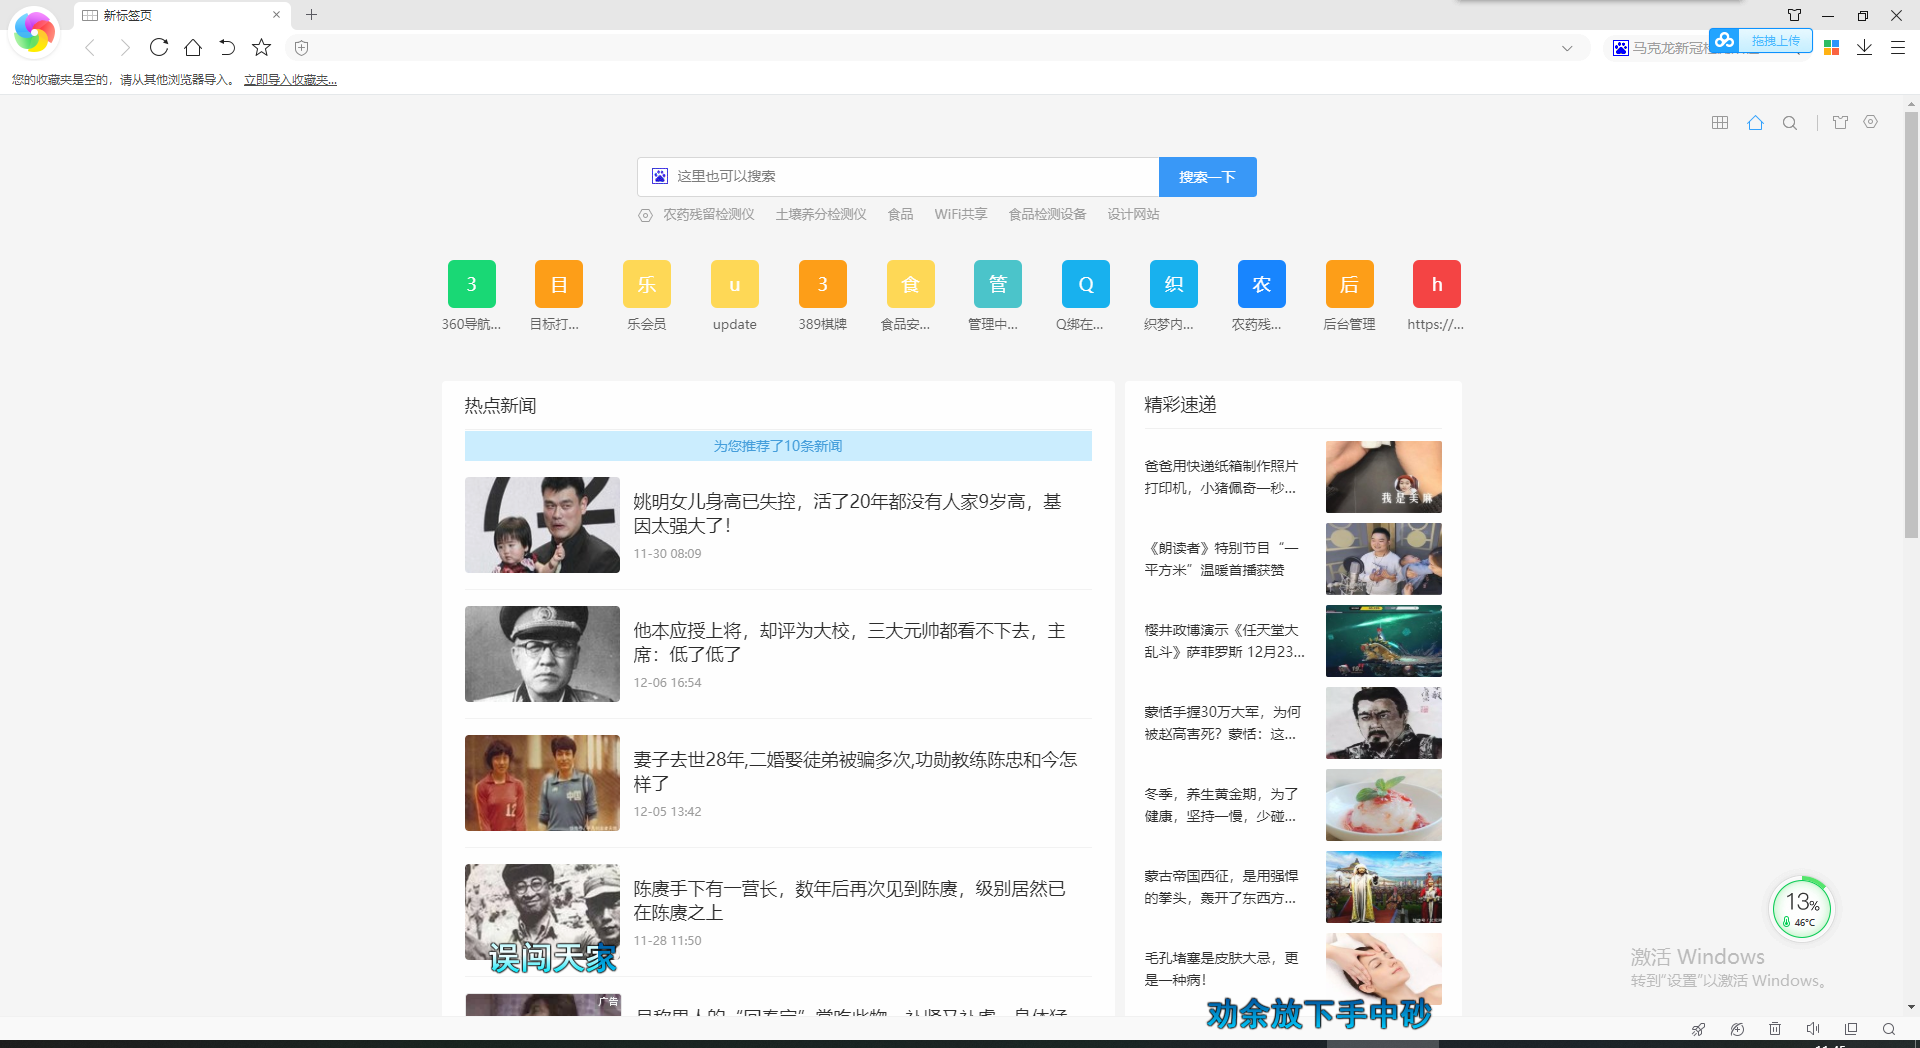Switch to the grid view icon on the page
Screen dimensions: 1920x1048
pyautogui.click(x=1720, y=122)
